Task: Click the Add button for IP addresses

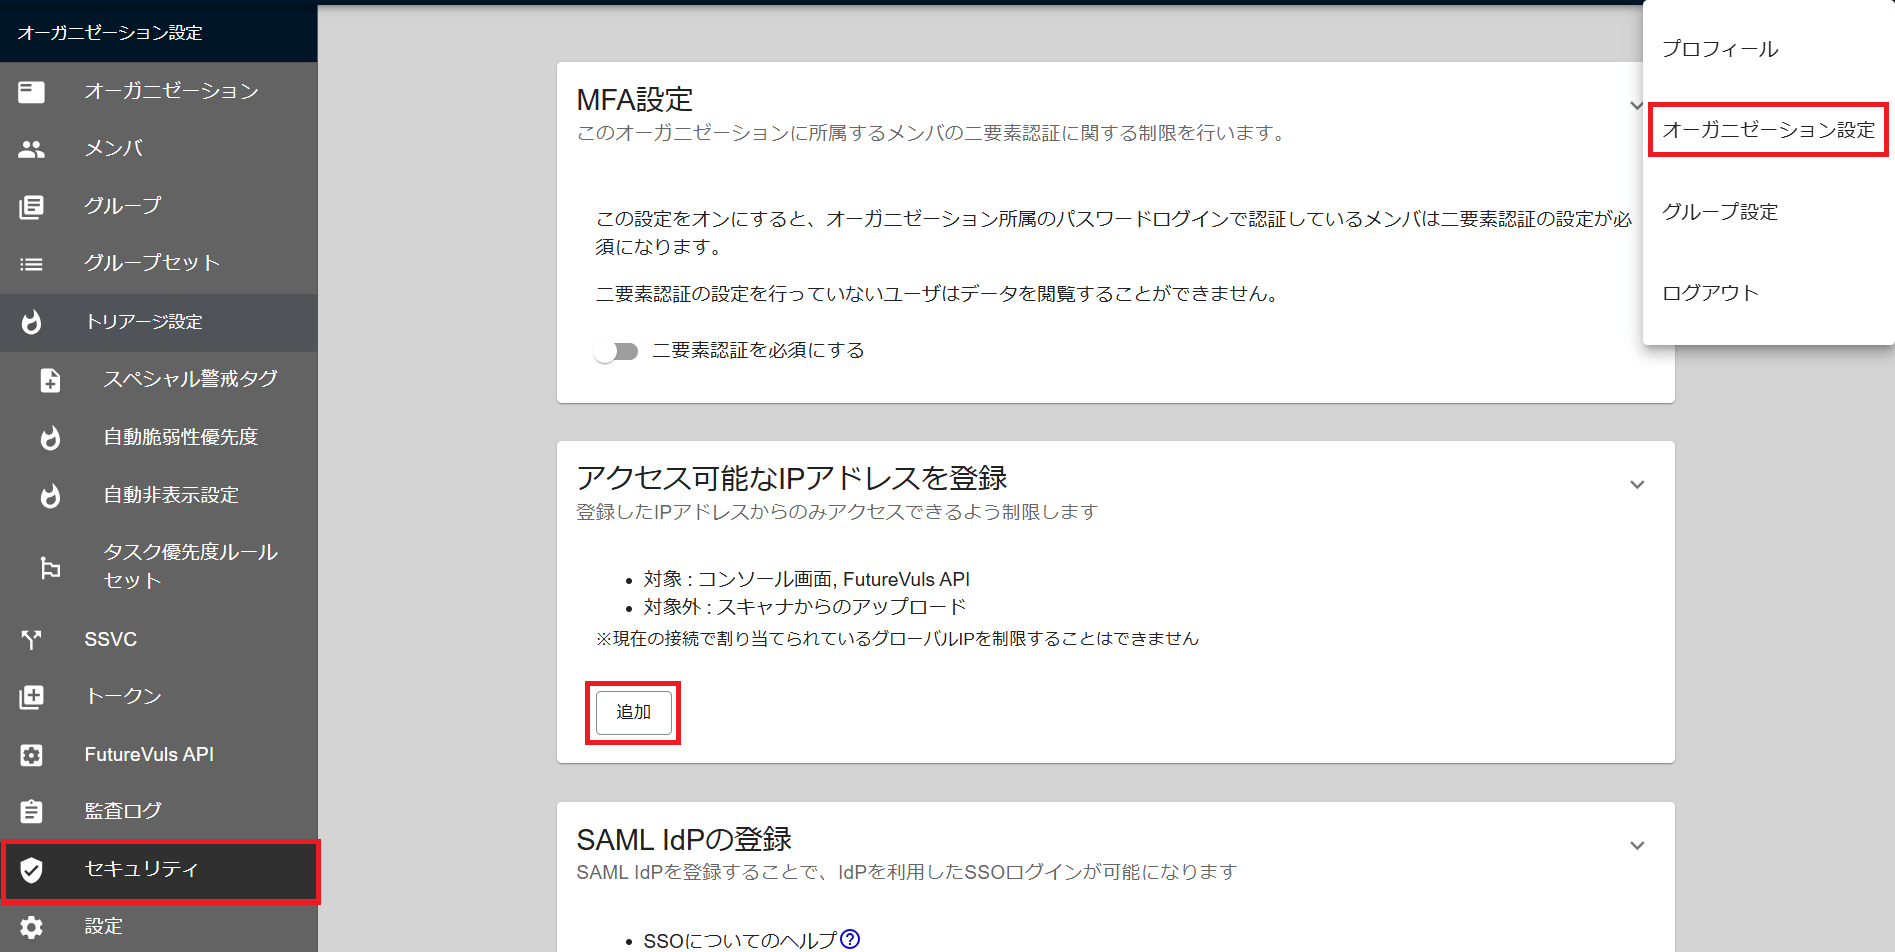Action: pos(633,713)
